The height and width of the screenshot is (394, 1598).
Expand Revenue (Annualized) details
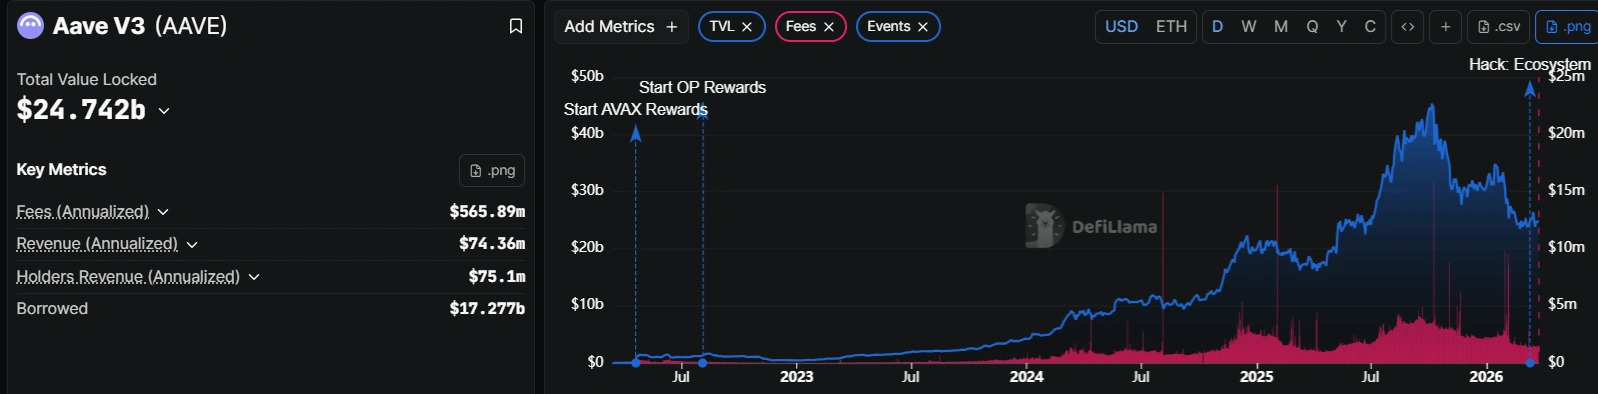(192, 244)
